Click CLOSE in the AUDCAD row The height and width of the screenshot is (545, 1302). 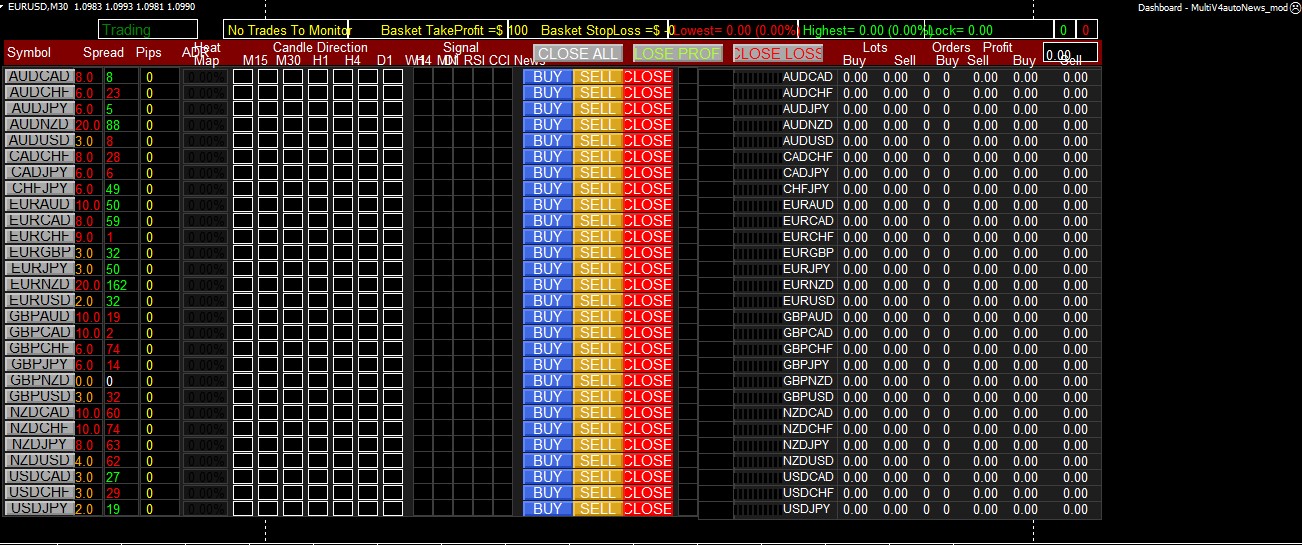pyautogui.click(x=648, y=76)
